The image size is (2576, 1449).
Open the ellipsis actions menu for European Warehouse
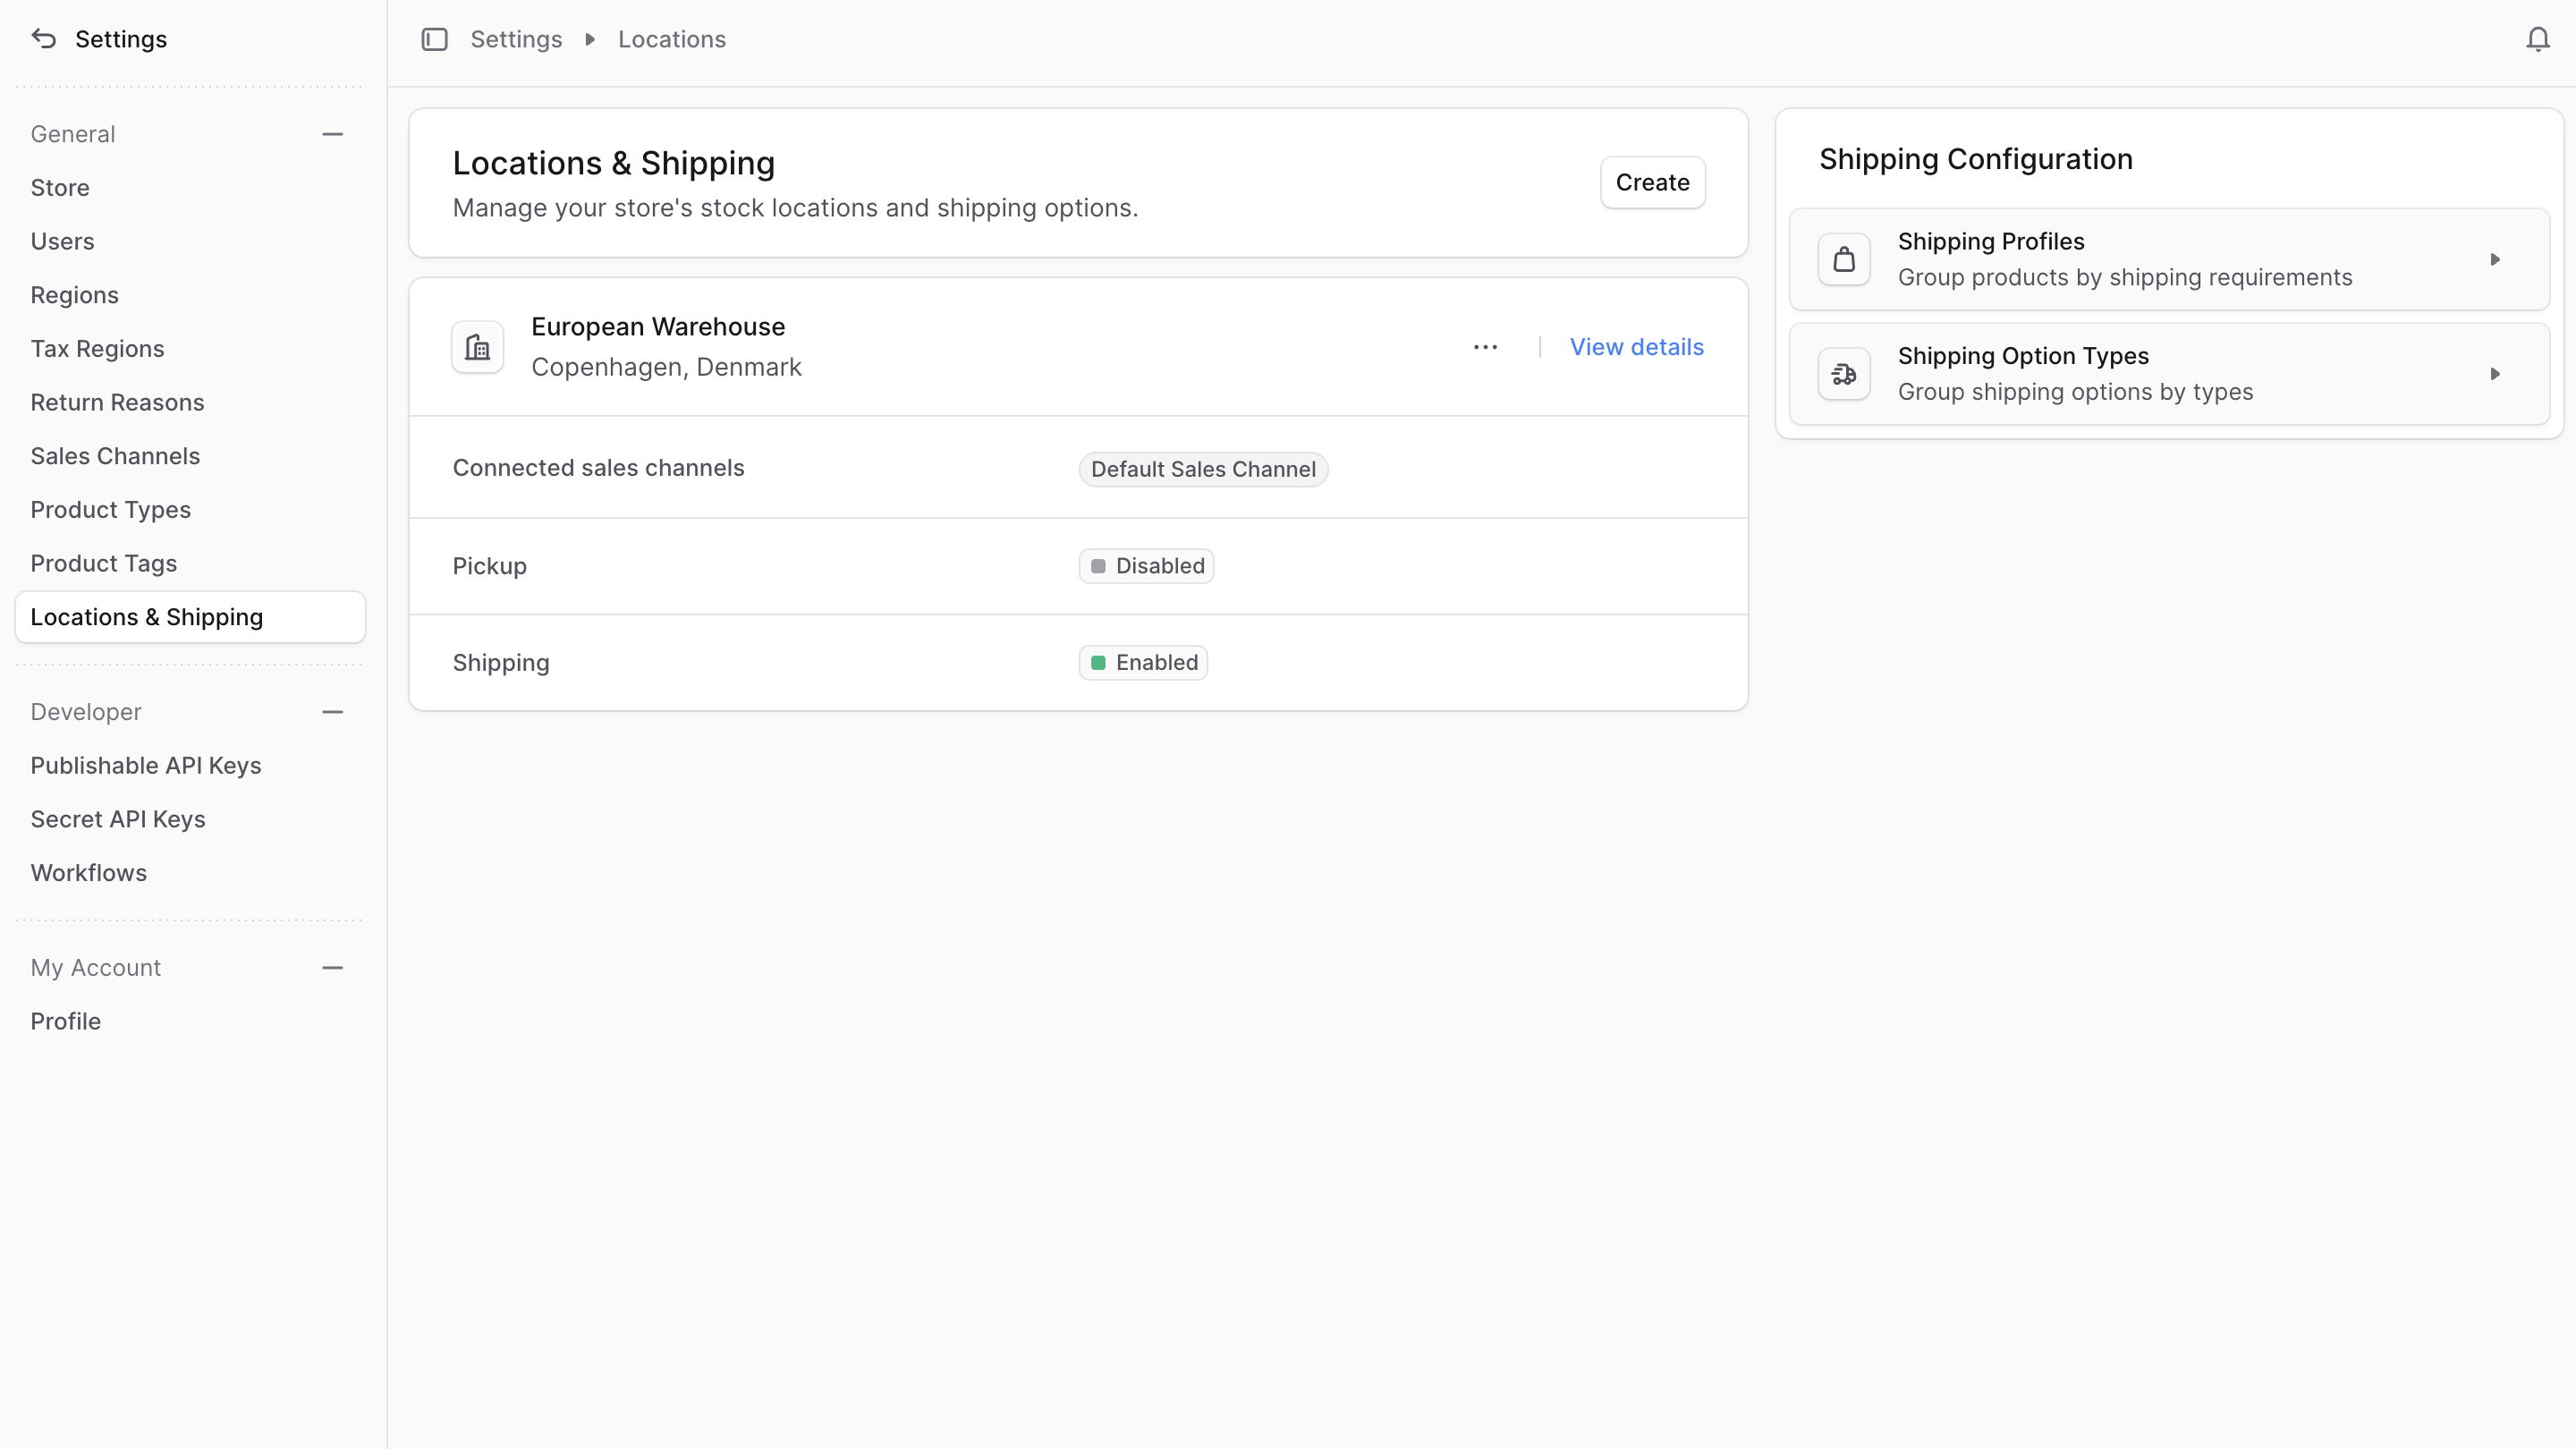1485,346
